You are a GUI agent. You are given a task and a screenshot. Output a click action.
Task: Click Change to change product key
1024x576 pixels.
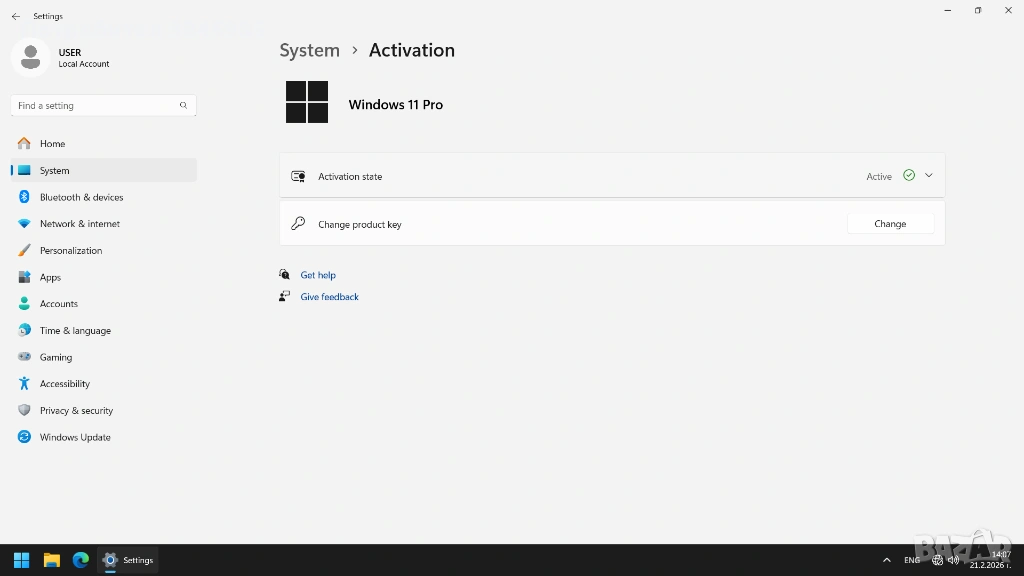click(890, 224)
